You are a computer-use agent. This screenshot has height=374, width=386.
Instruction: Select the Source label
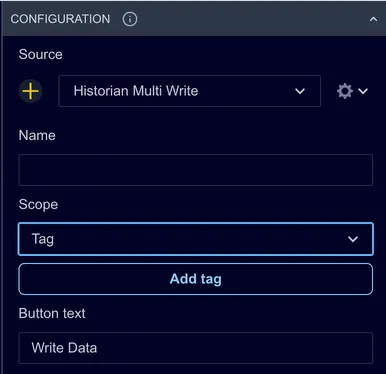[40, 54]
